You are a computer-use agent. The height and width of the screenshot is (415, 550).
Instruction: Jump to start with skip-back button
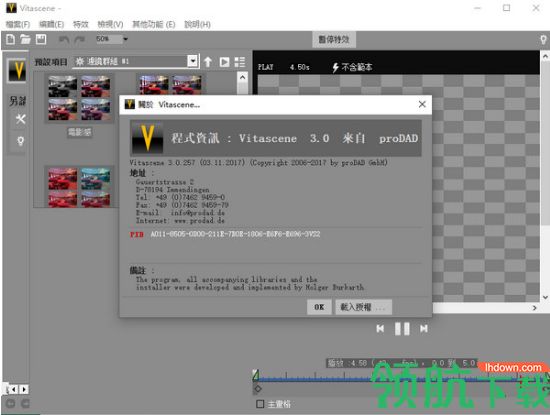[x=380, y=329]
